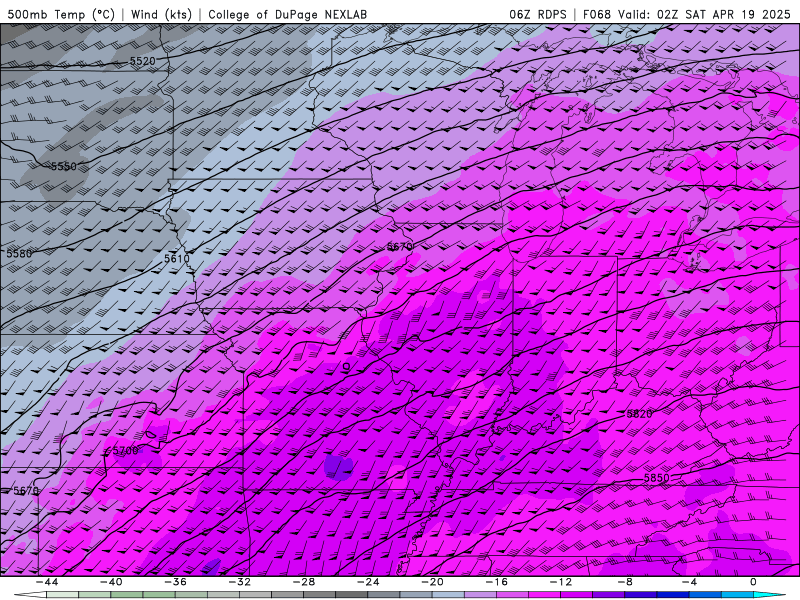Click the "06Z RDPS" model run label
Viewport: 800px width, 600px height.
tap(538, 14)
